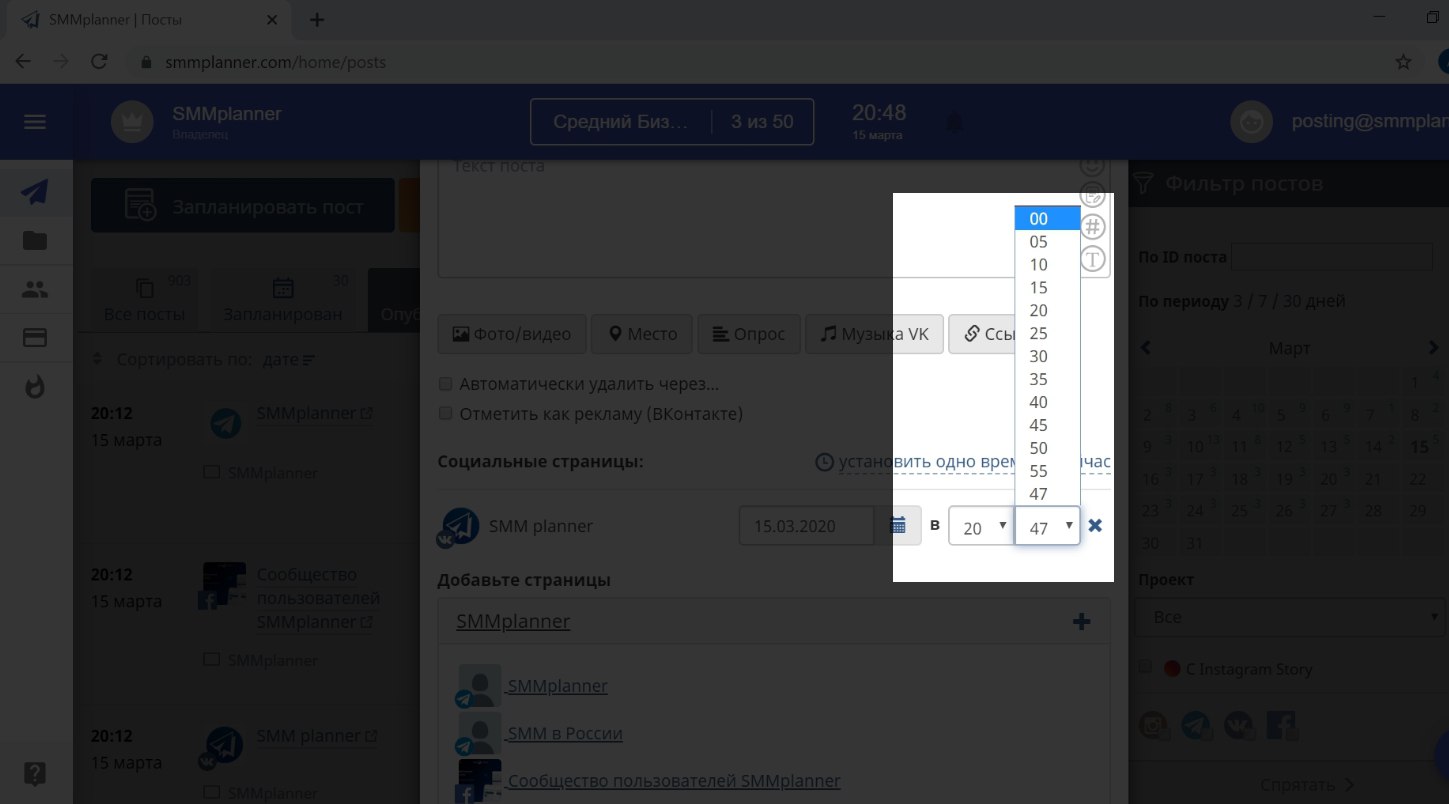This screenshot has height=804, width=1449.
Task: Filter by the Facebook network icon
Action: pos(1282,726)
